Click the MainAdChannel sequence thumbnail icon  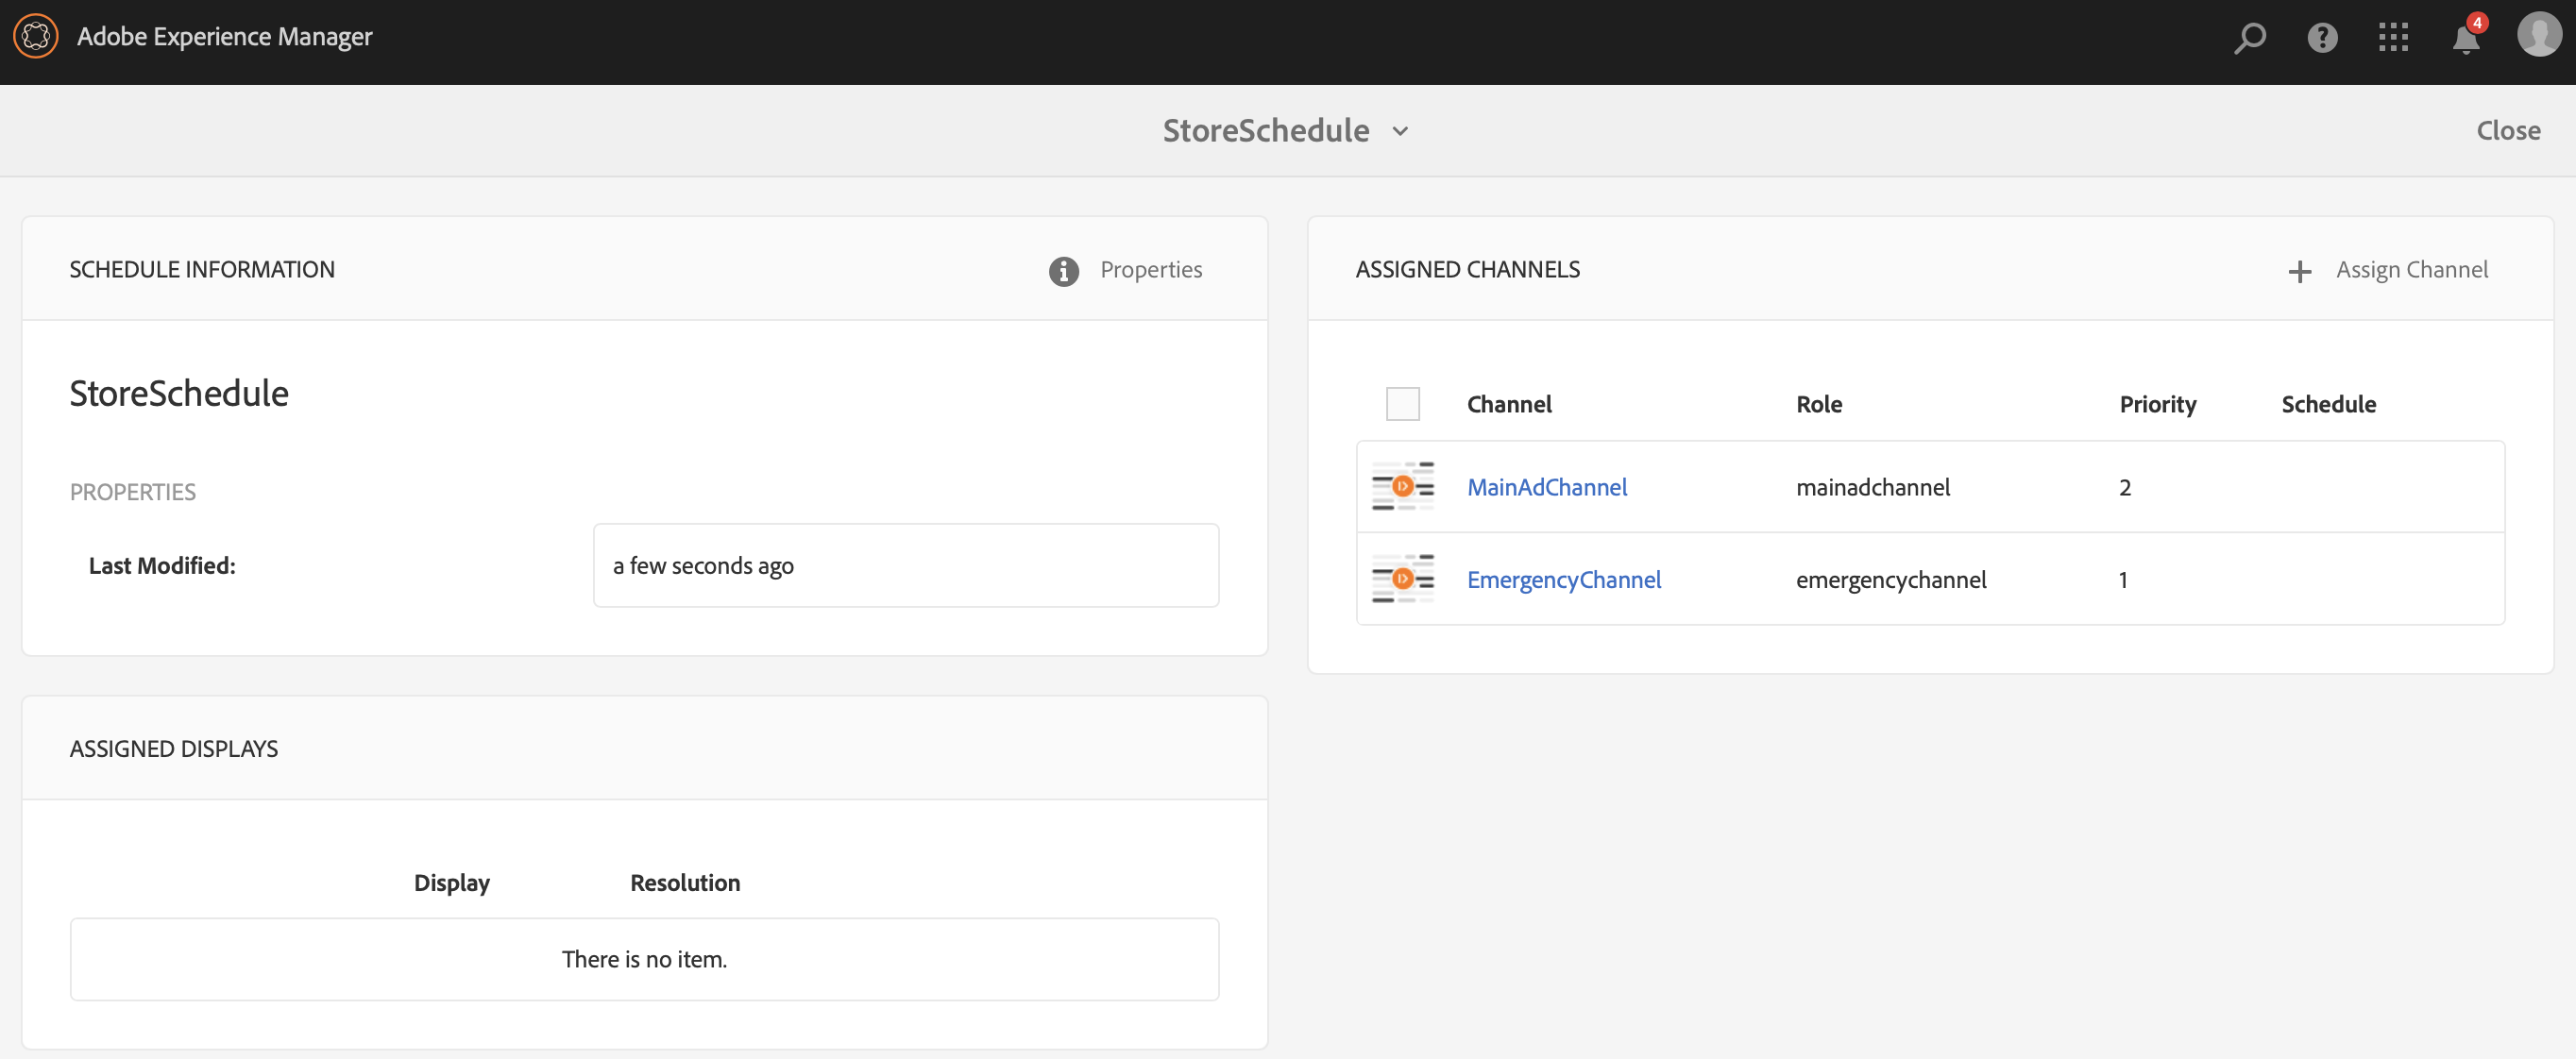click(1402, 487)
